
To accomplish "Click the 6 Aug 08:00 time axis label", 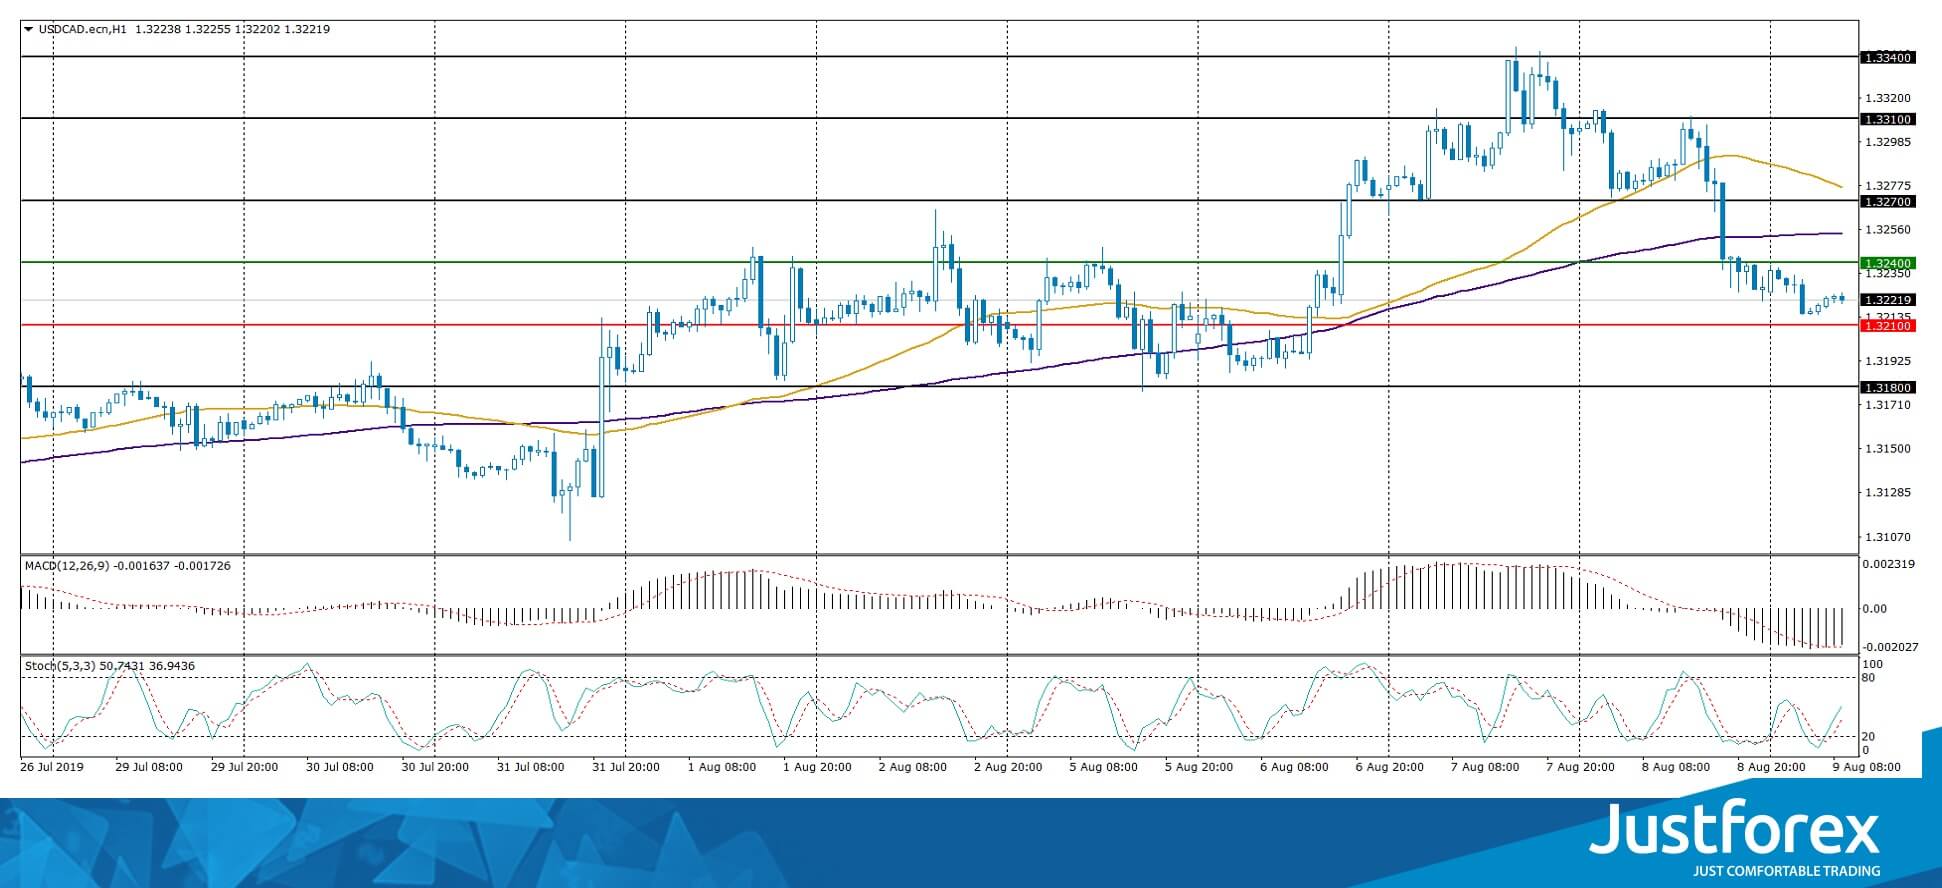I will 1294,768.
